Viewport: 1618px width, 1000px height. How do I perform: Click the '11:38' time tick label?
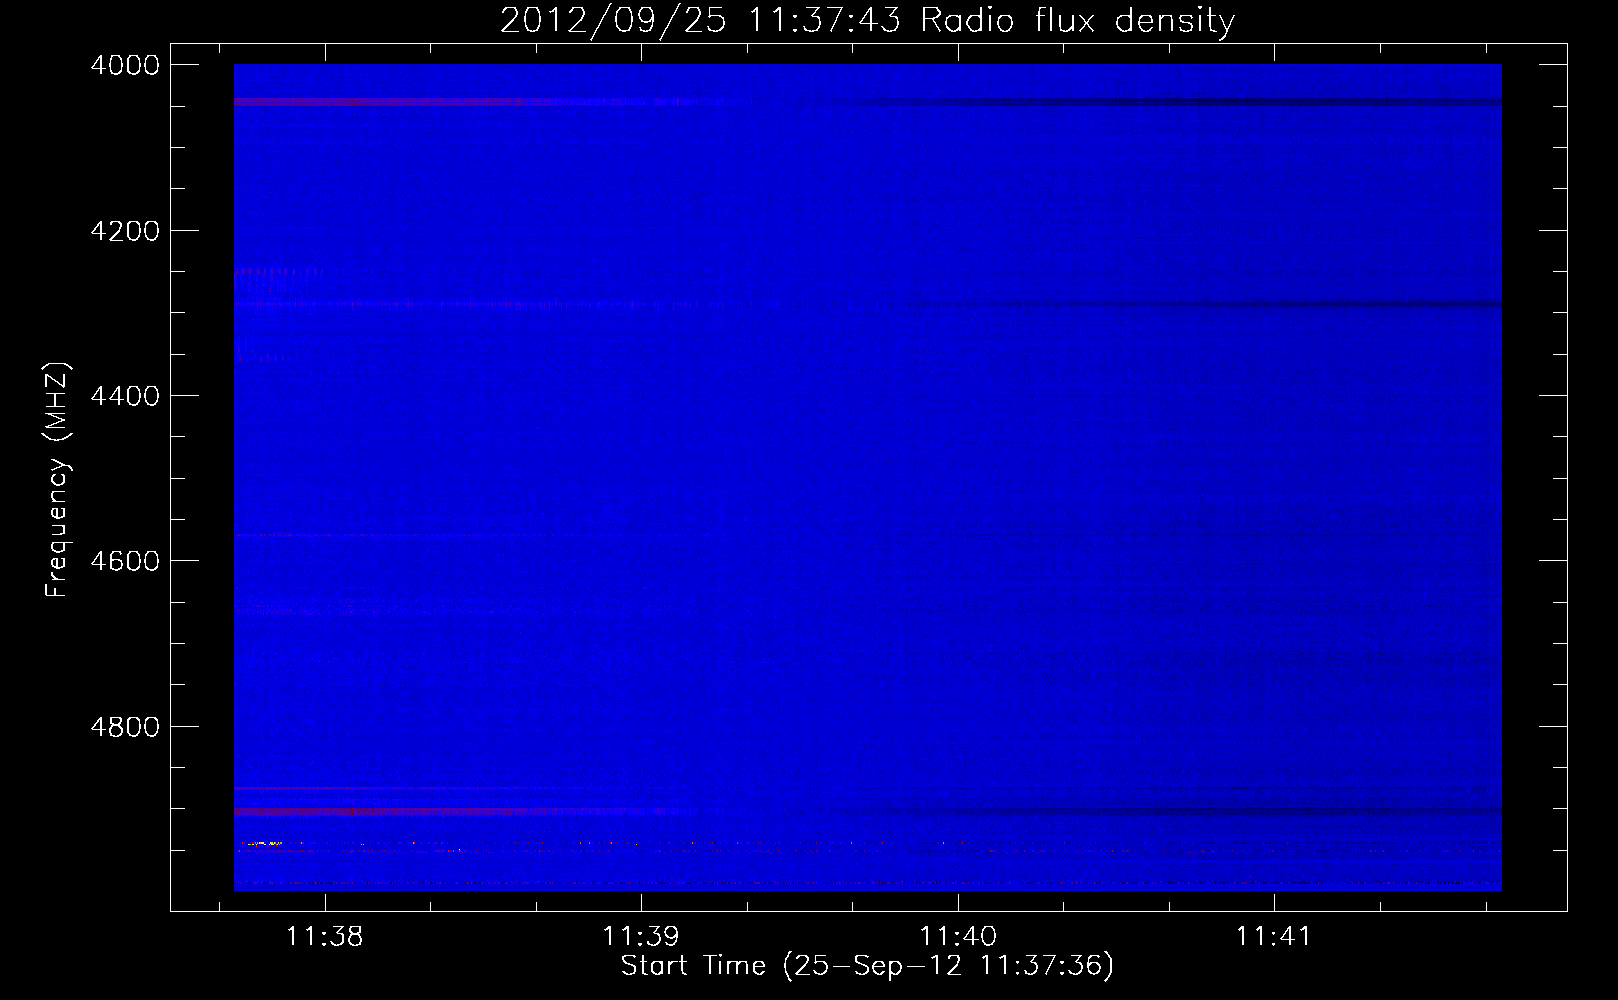pos(324,937)
